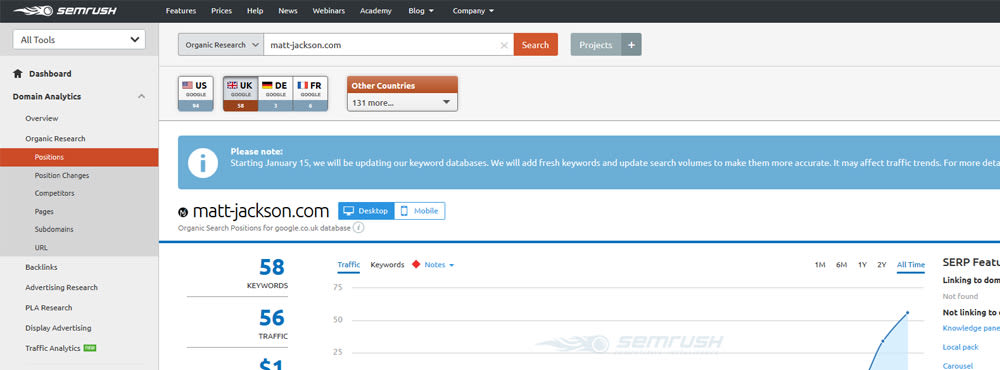This screenshot has height=370, width=1000.
Task: Set chart range to 1Y
Action: point(862,265)
